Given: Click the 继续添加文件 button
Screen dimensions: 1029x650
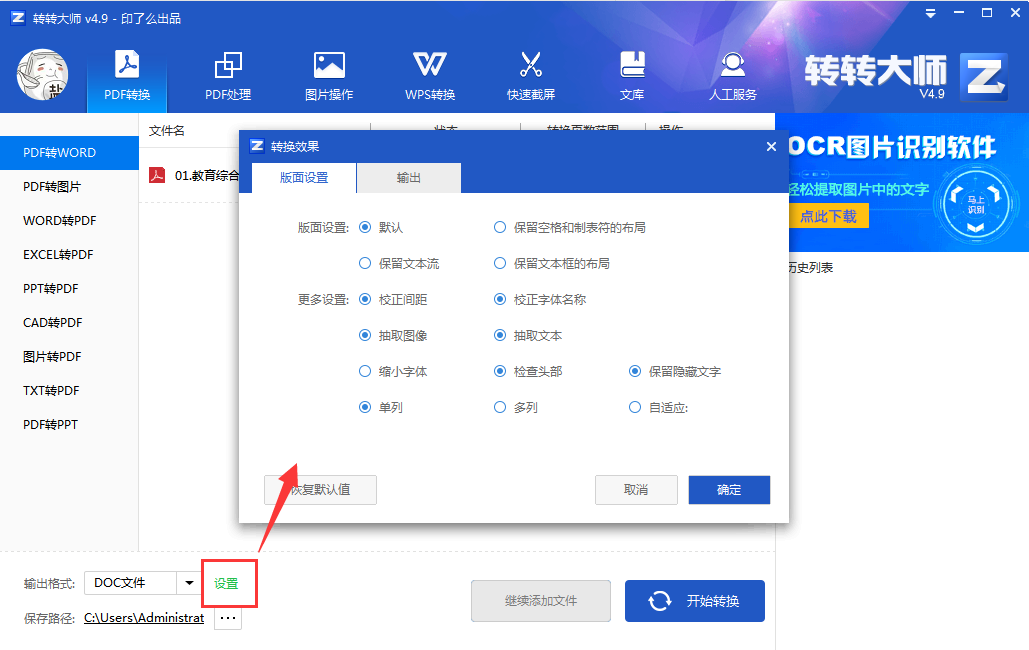Looking at the screenshot, I should pos(541,601).
